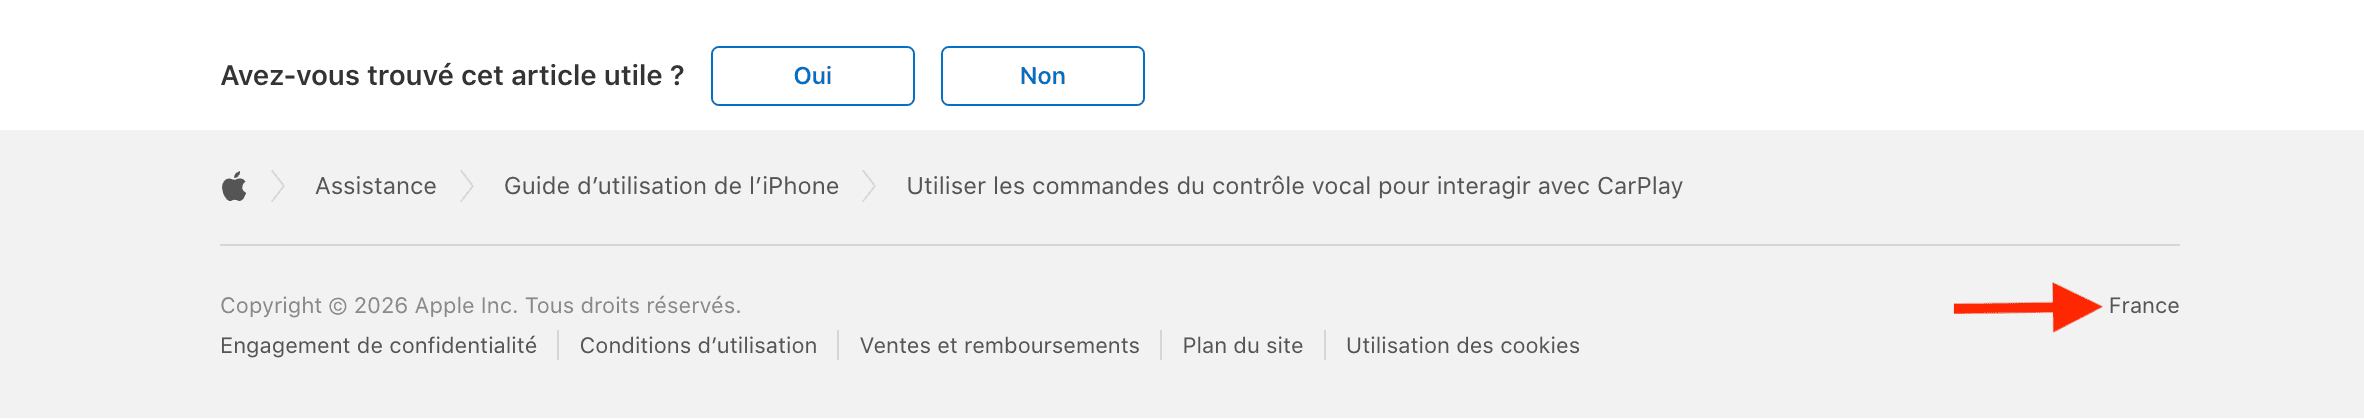Answer Oui to the article feedback question

click(x=812, y=76)
